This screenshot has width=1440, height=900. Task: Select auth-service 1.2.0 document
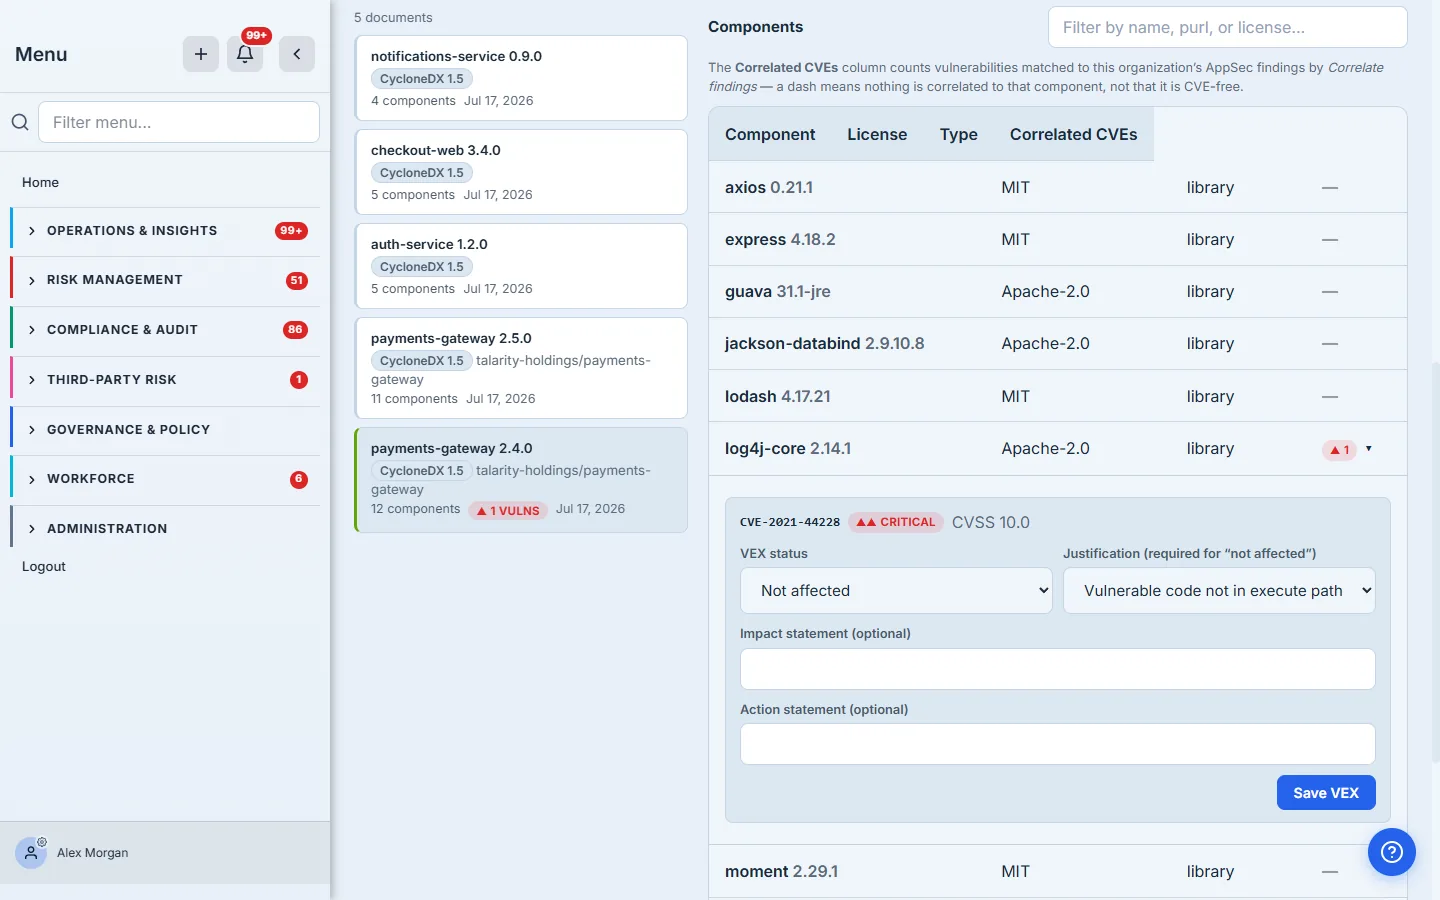point(521,266)
